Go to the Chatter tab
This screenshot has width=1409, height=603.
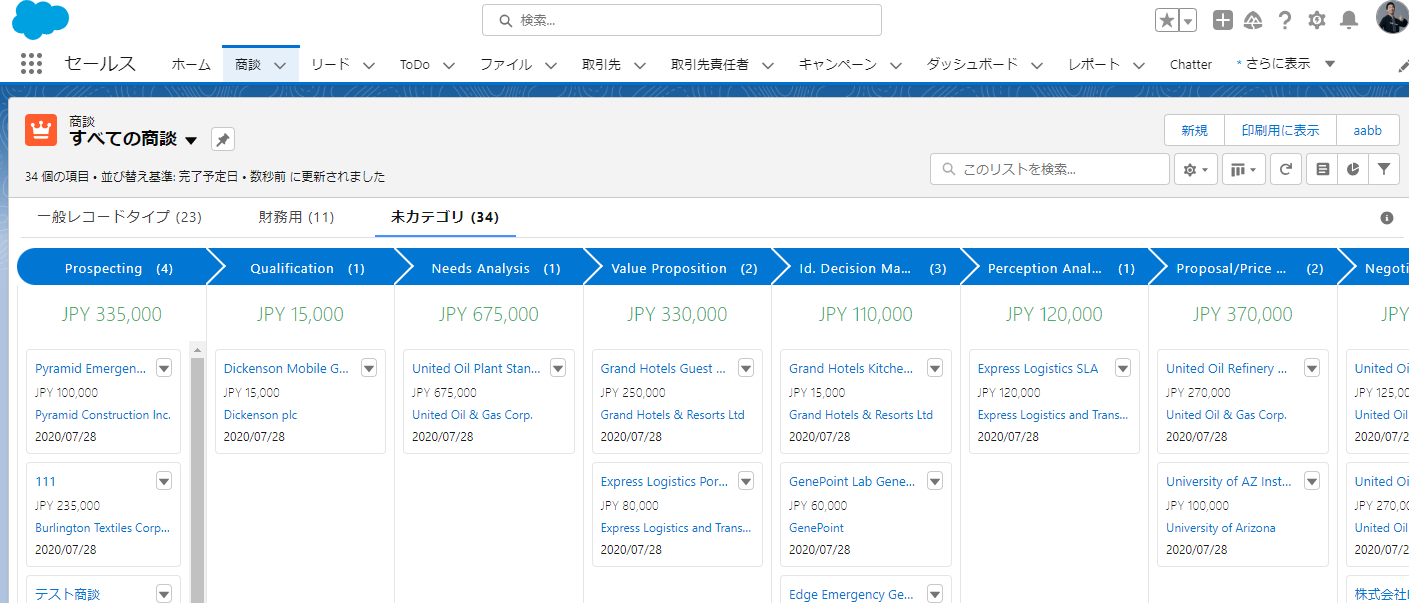[1191, 64]
